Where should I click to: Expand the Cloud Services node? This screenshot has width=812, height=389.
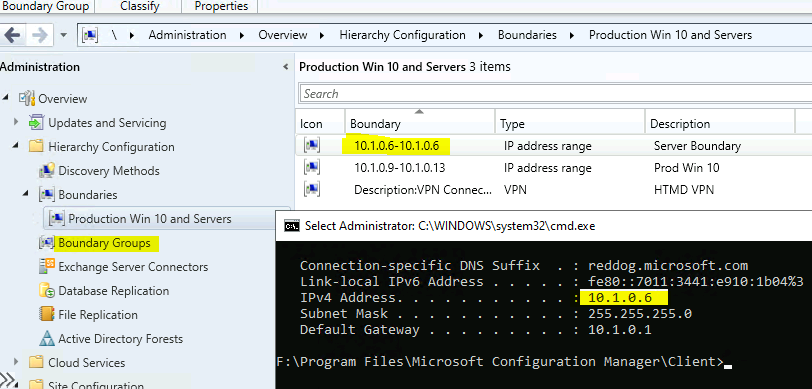pos(16,362)
